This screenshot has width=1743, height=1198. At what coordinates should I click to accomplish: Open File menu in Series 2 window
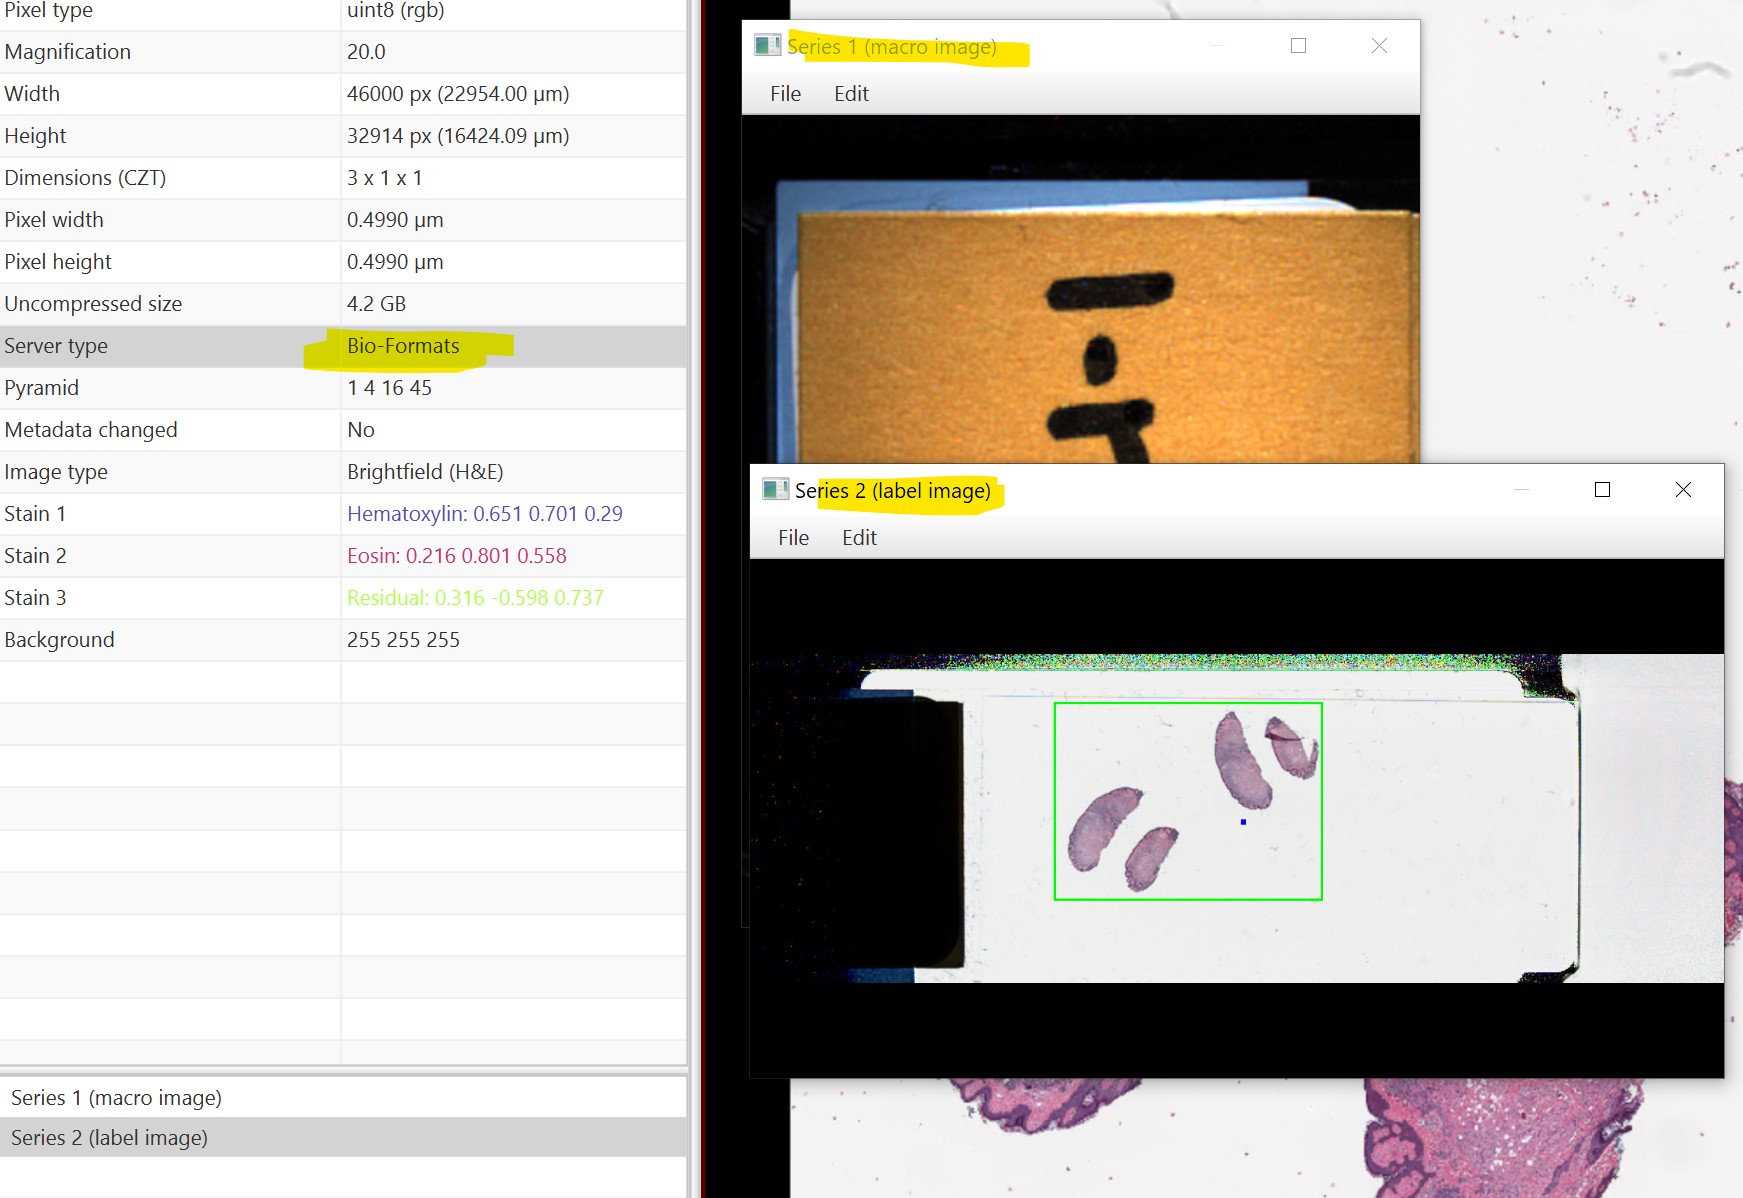tap(793, 538)
